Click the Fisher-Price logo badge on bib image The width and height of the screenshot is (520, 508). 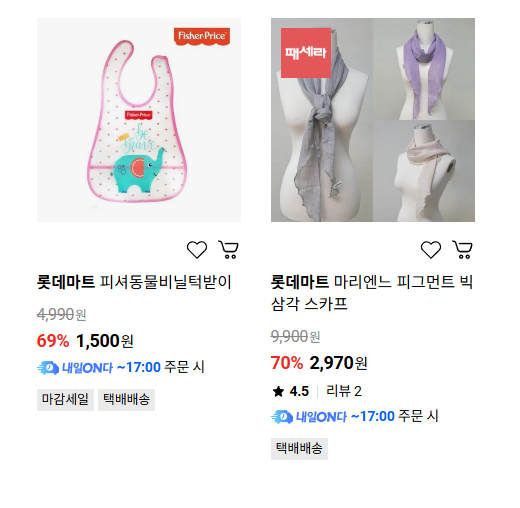pos(202,36)
